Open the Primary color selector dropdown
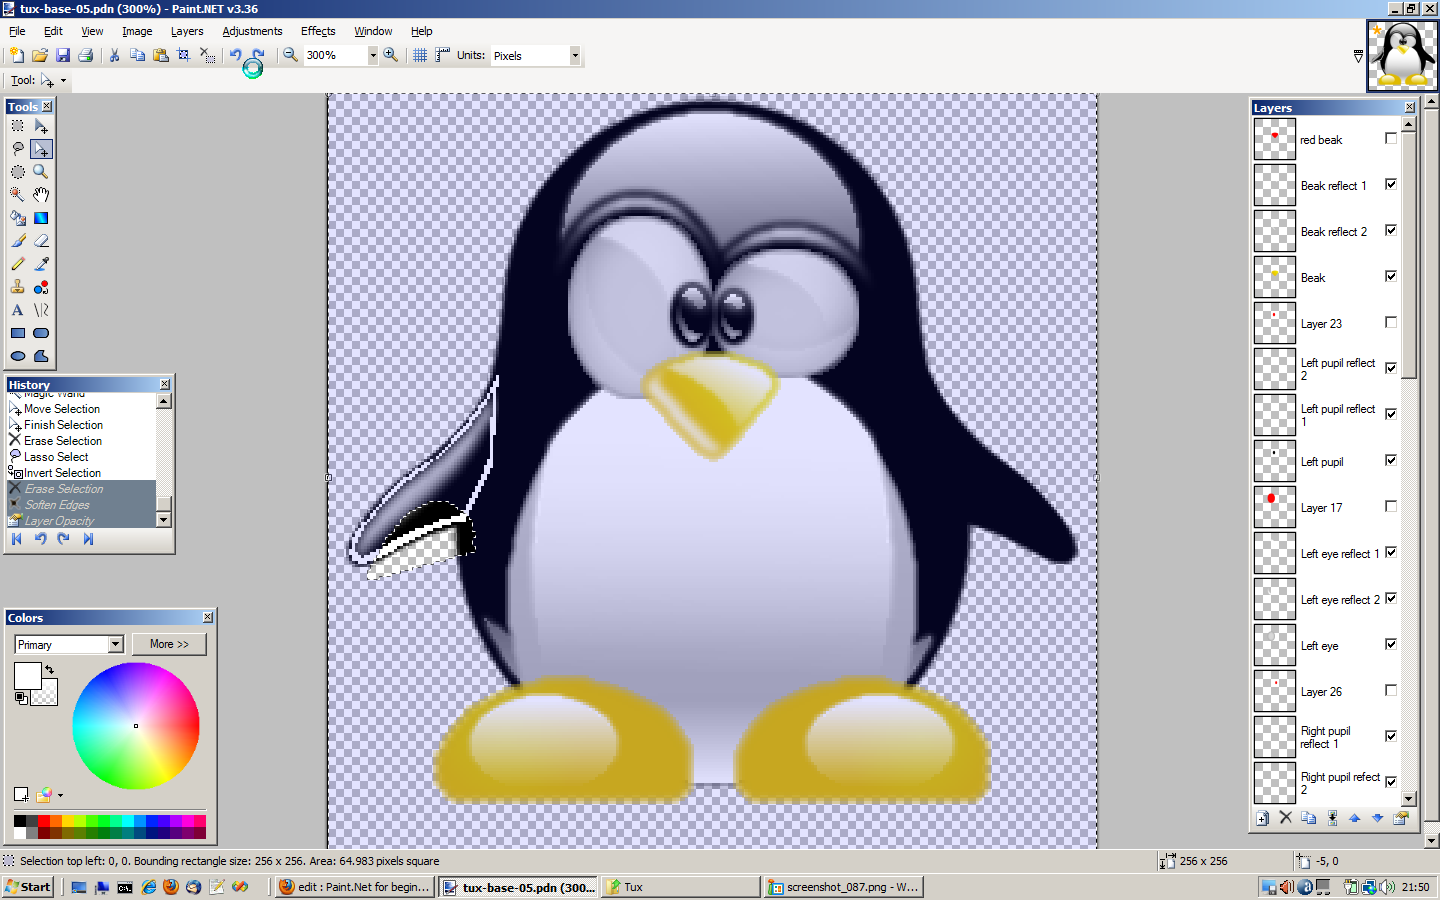Screen dimensions: 1440x900 [115, 645]
